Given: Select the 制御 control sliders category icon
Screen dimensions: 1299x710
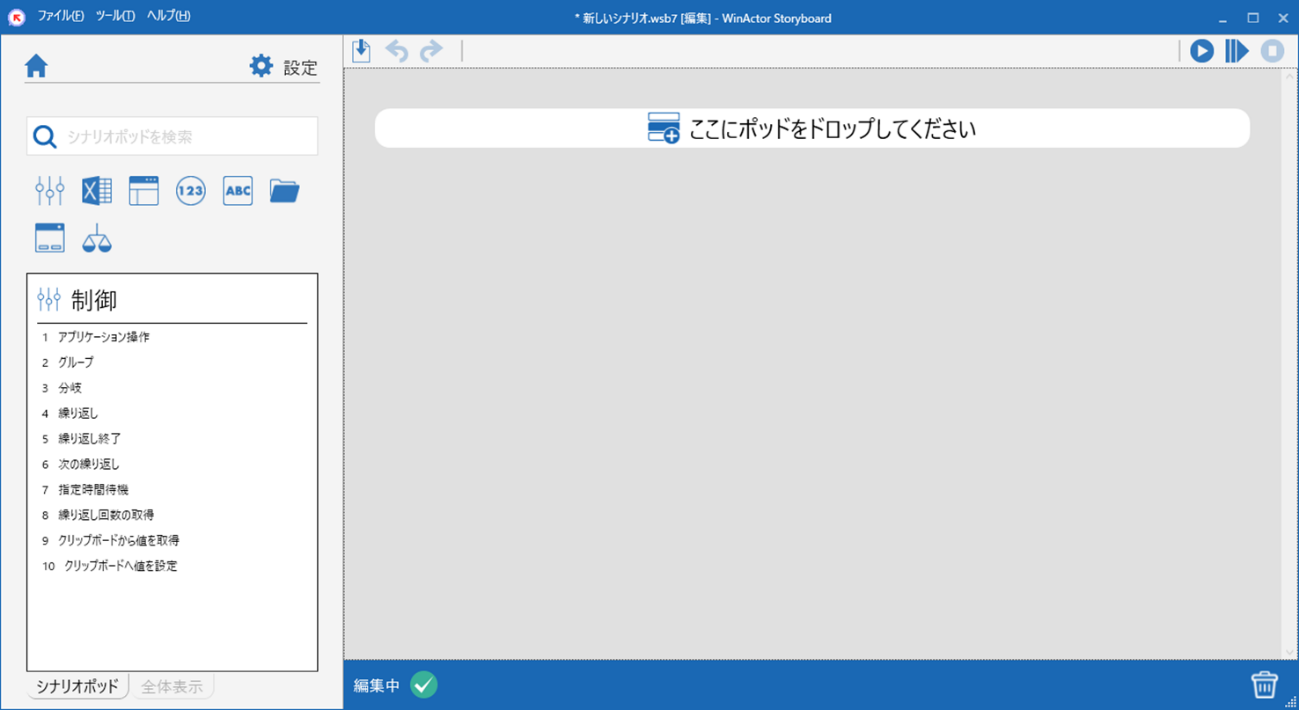Looking at the screenshot, I should click(49, 190).
